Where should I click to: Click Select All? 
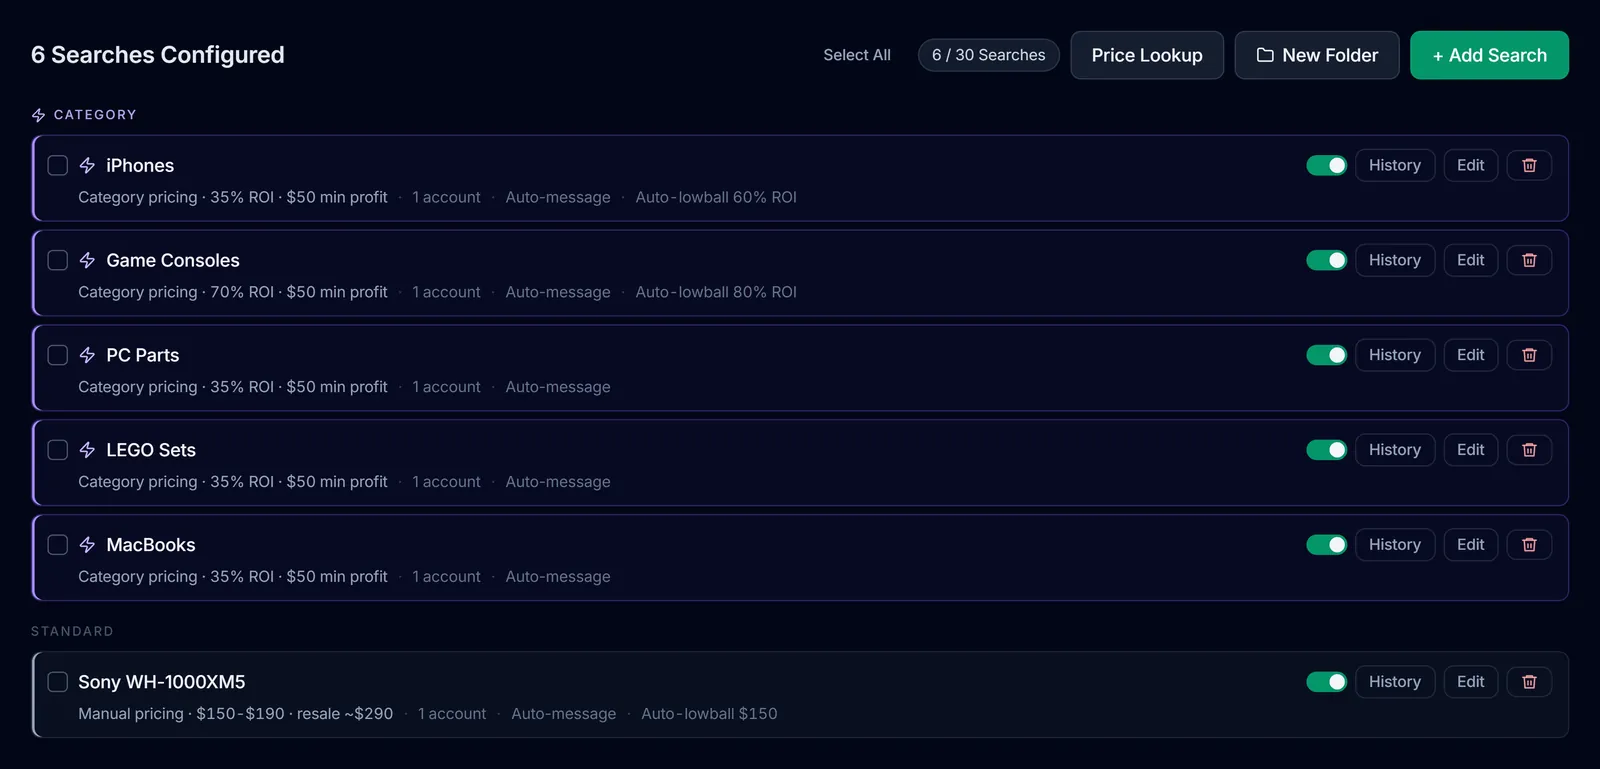coord(857,55)
